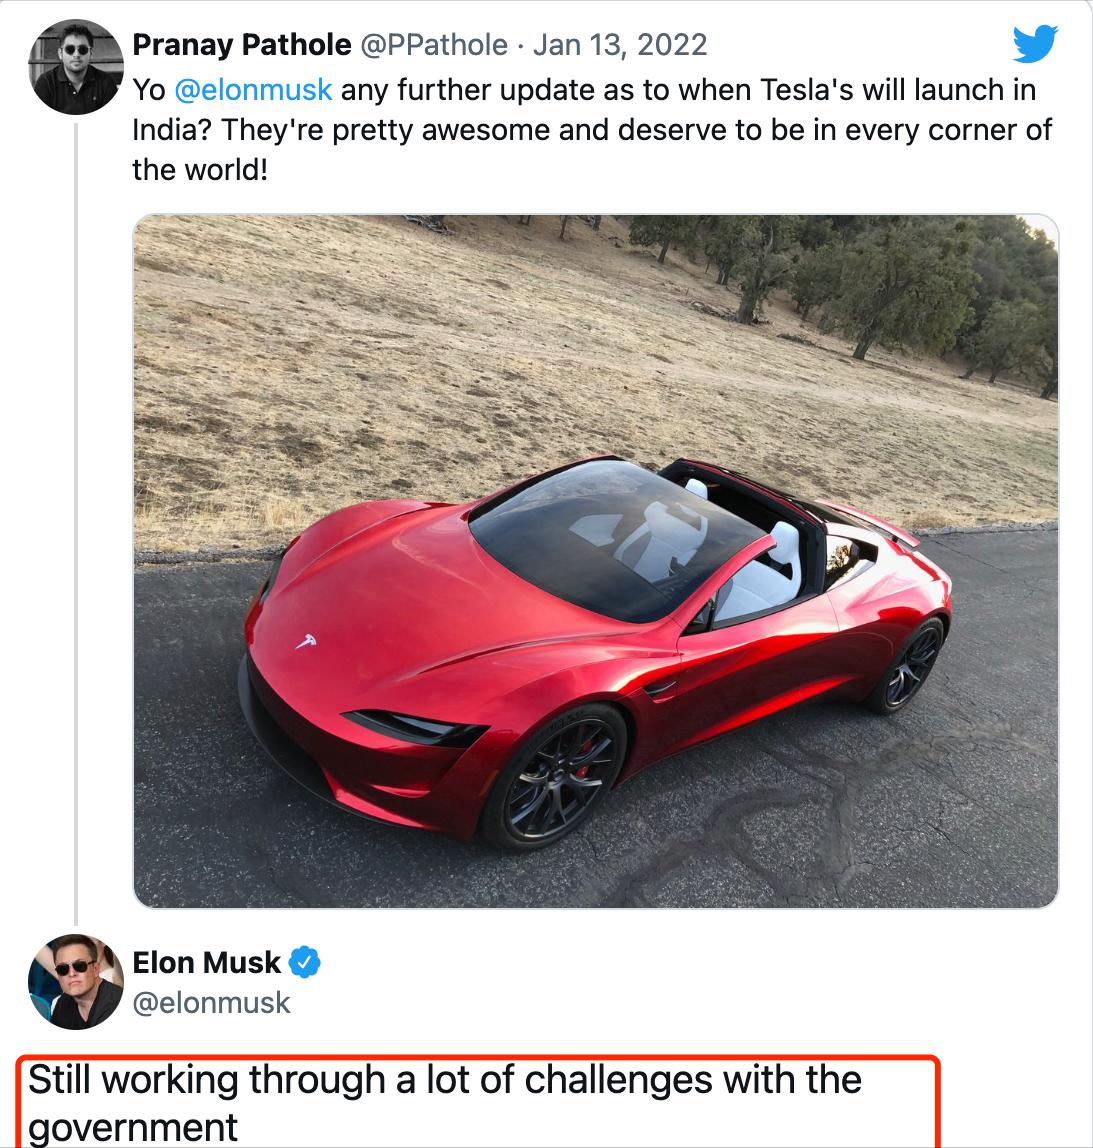1093x1148 pixels.
Task: Click the Twitter bird logo
Action: (x=1035, y=43)
